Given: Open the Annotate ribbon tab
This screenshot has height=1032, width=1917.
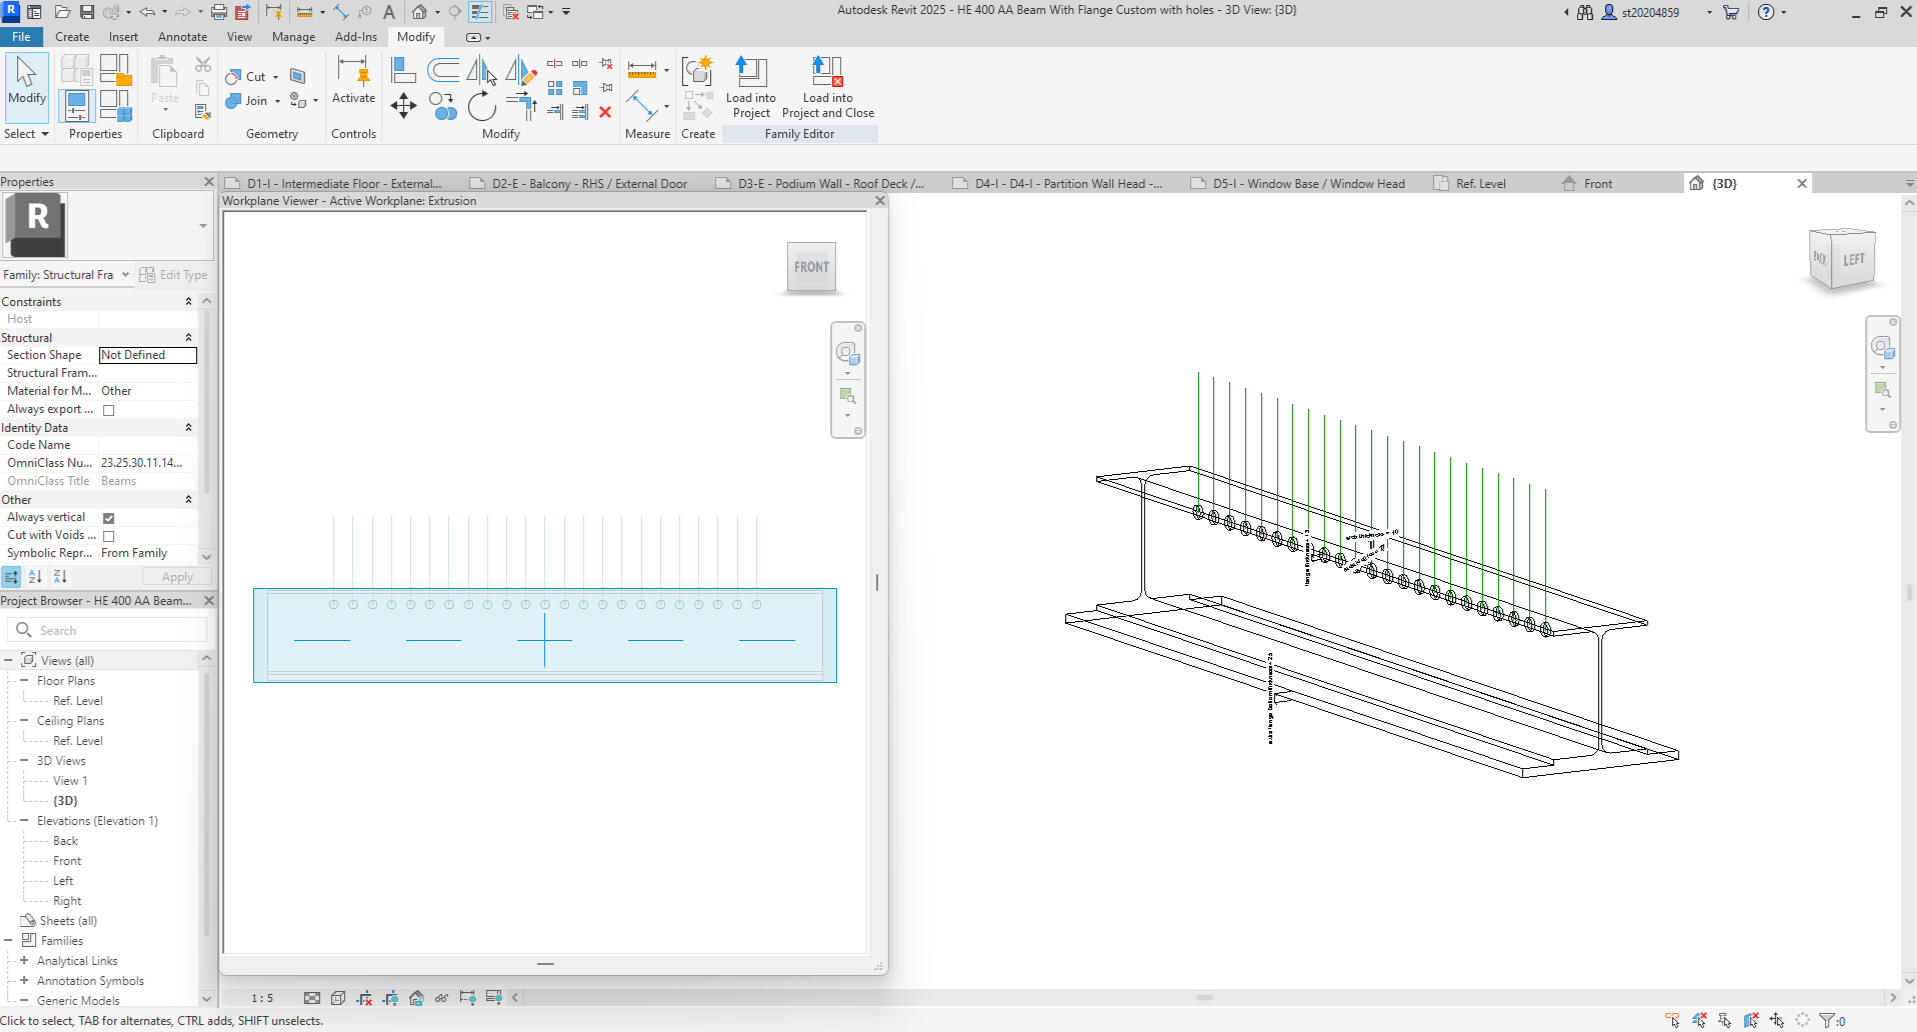Looking at the screenshot, I should coord(183,37).
